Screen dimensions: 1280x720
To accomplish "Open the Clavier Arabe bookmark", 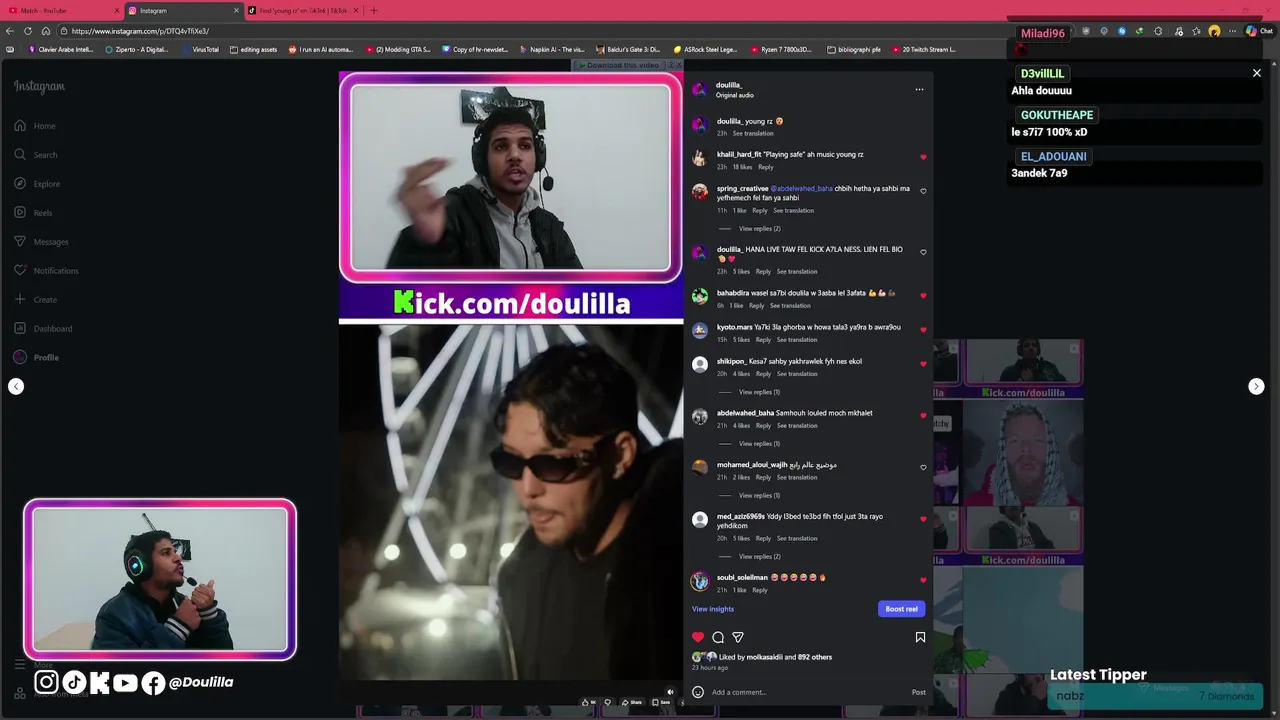I will coord(61,49).
